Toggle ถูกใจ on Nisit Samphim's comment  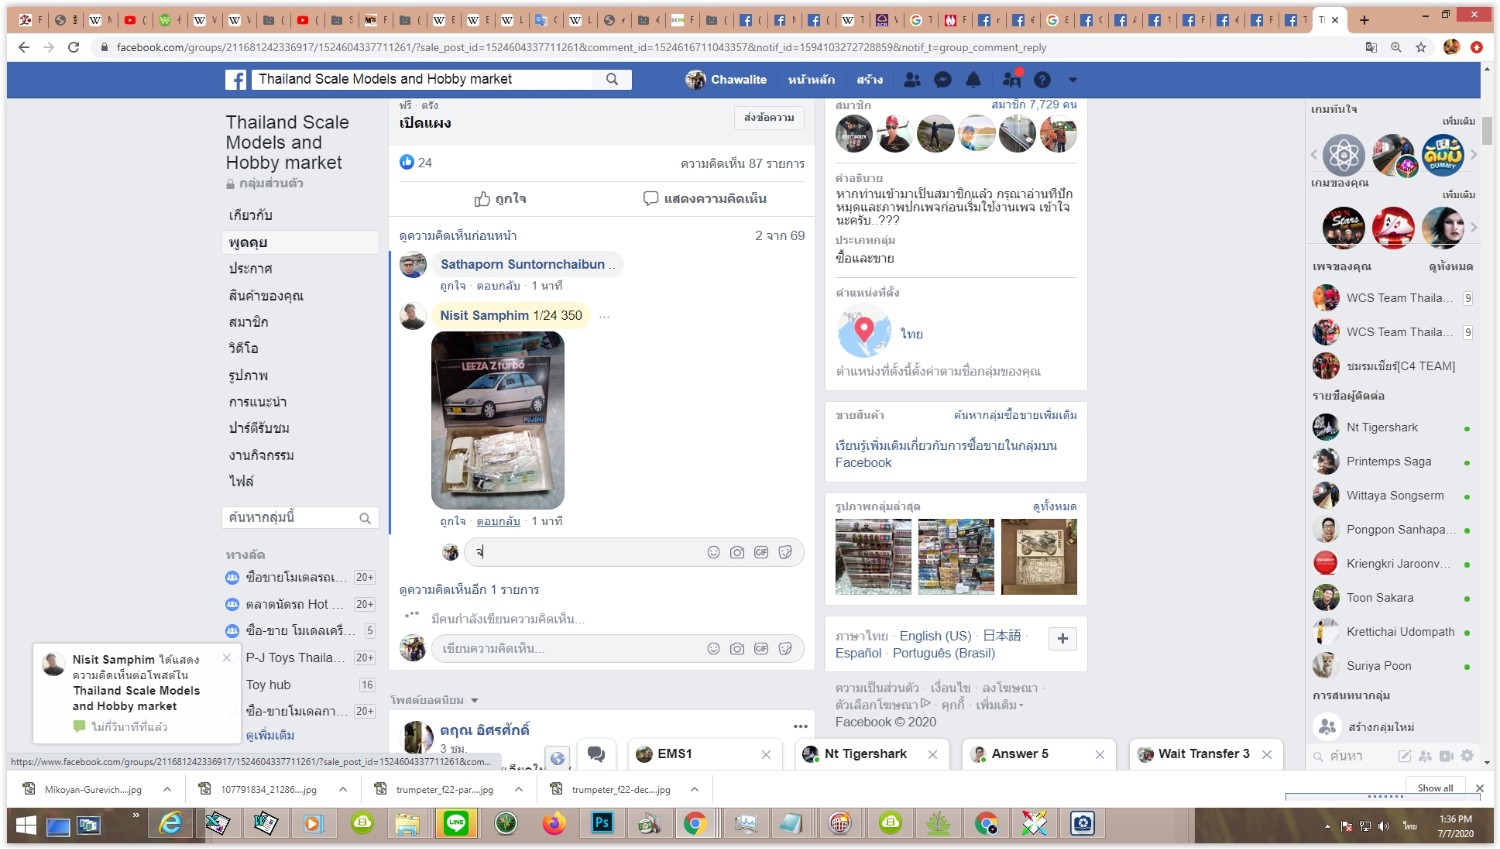pos(453,521)
